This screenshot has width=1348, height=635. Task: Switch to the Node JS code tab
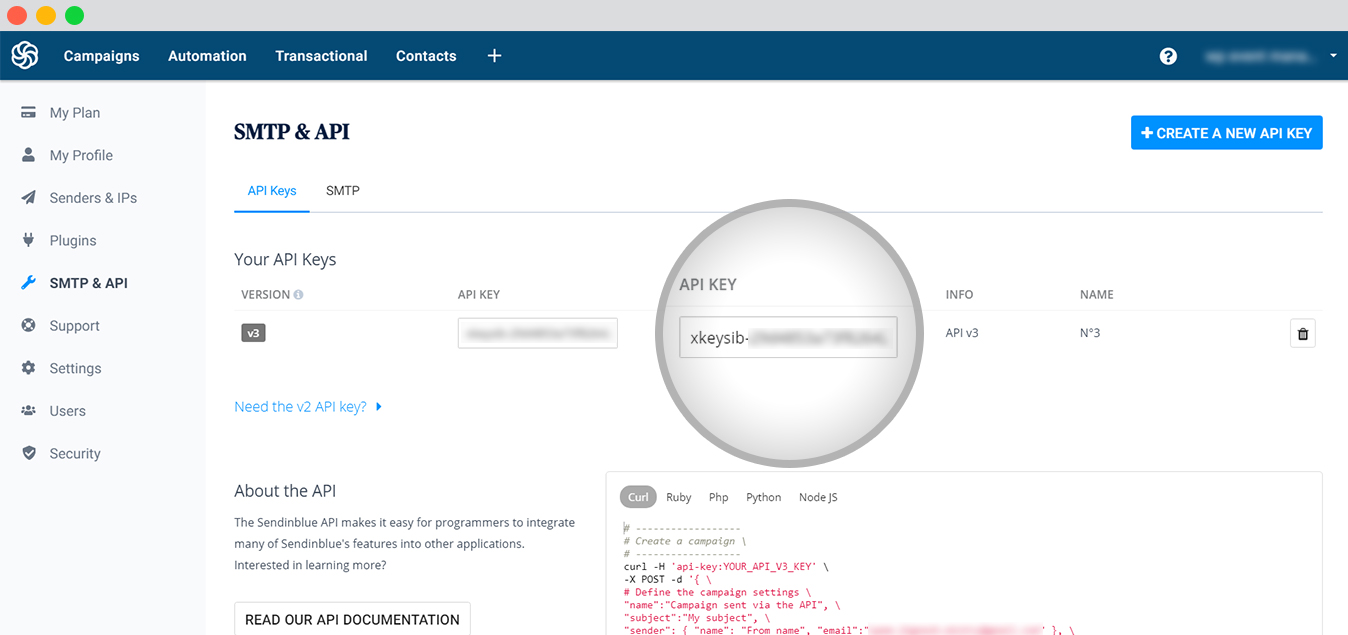[x=818, y=497]
